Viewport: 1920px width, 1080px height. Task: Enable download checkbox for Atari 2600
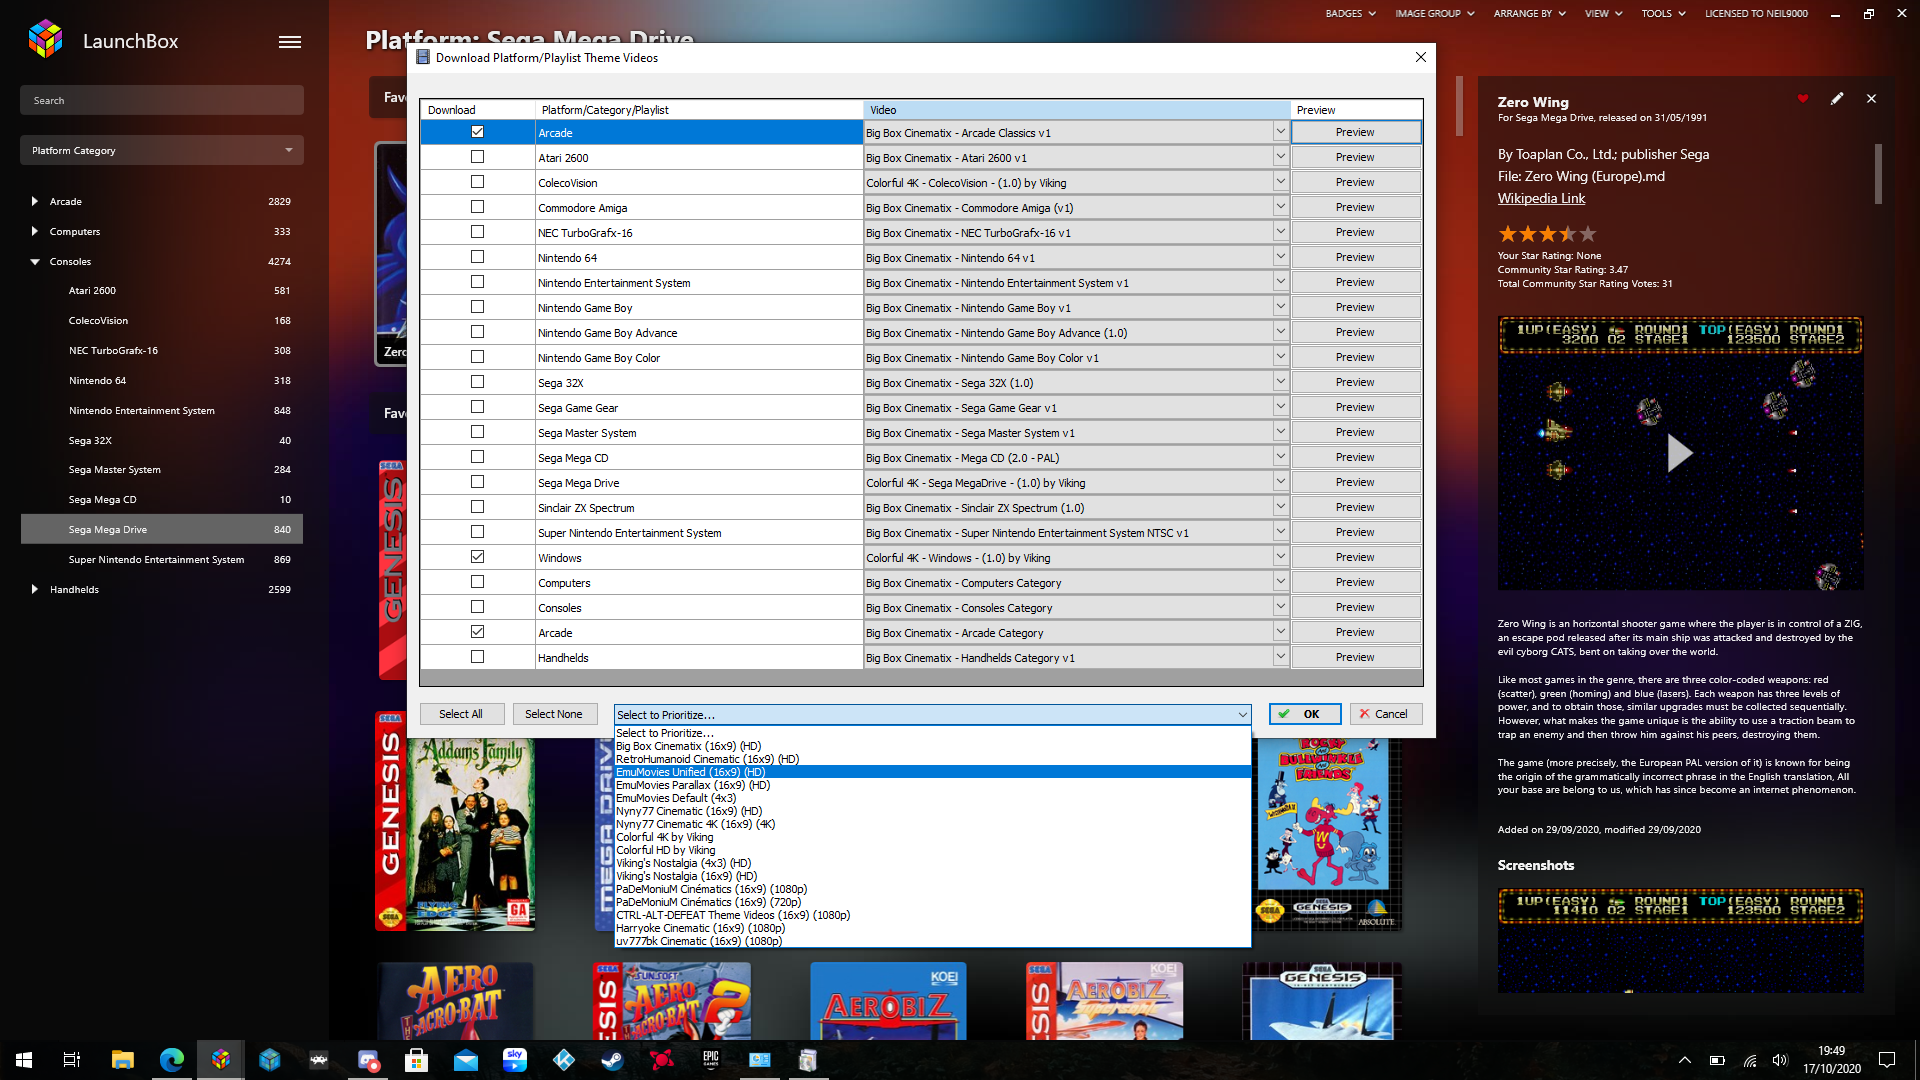tap(477, 157)
